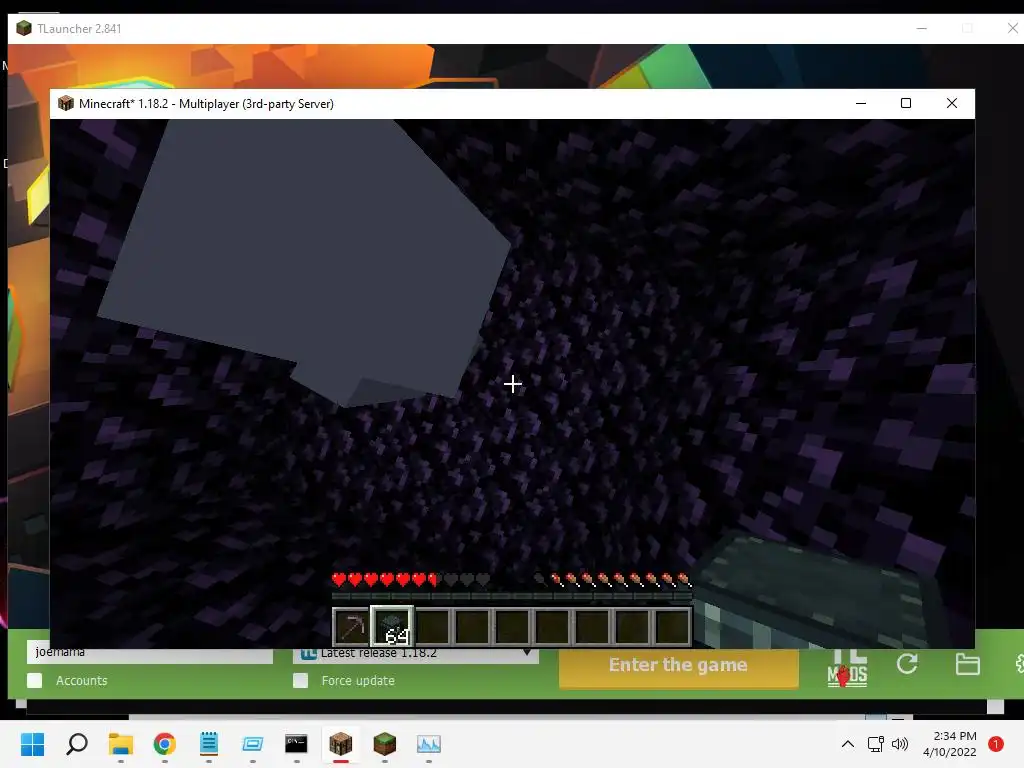Select the fifth hotbar slot
The image size is (1024, 768).
tap(512, 627)
